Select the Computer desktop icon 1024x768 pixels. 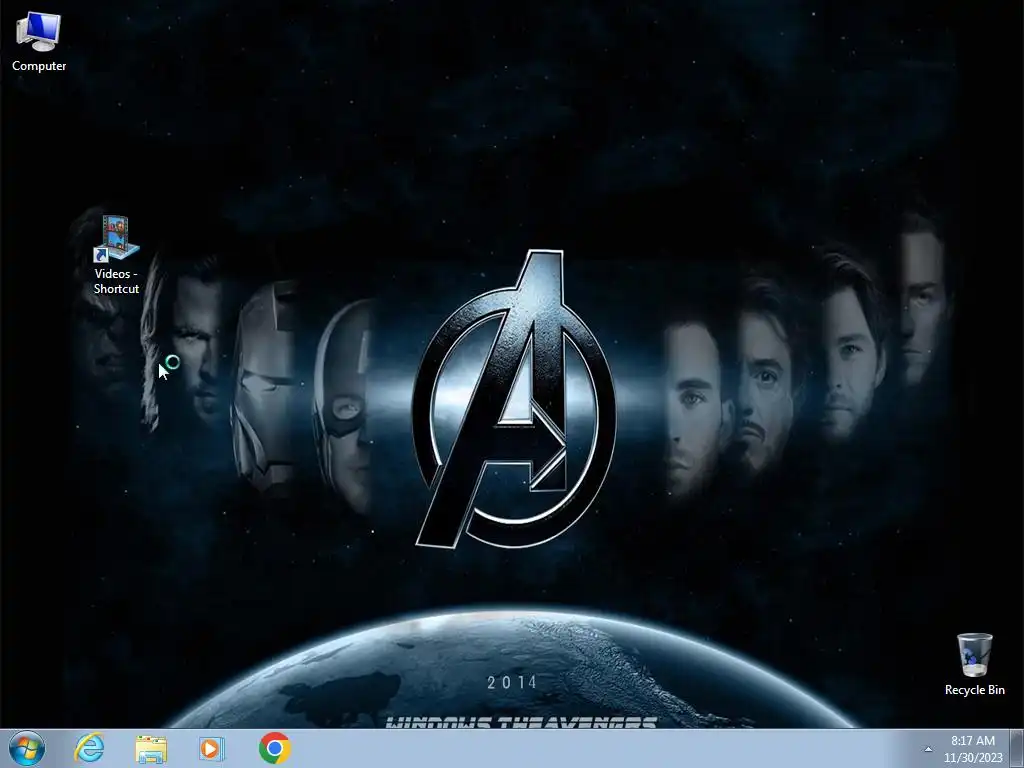click(x=39, y=40)
